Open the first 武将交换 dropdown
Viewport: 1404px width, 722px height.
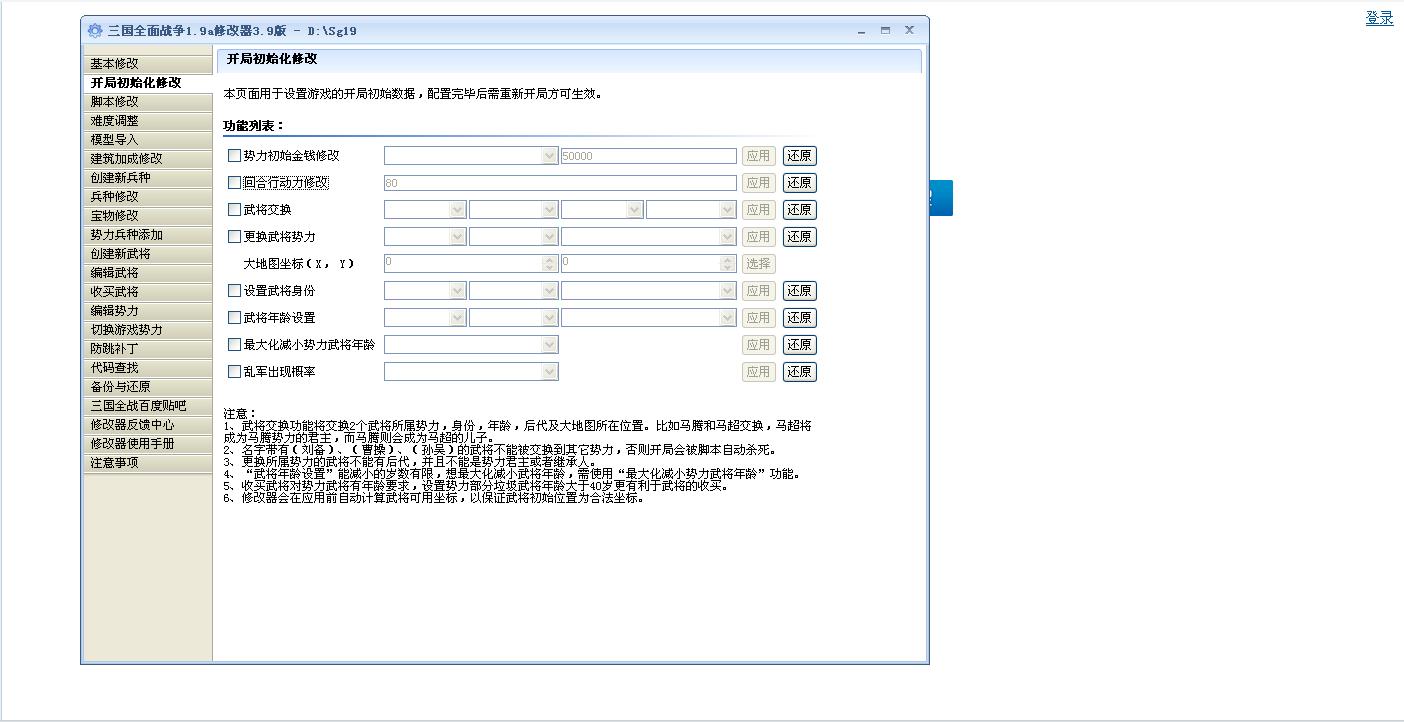(457, 209)
